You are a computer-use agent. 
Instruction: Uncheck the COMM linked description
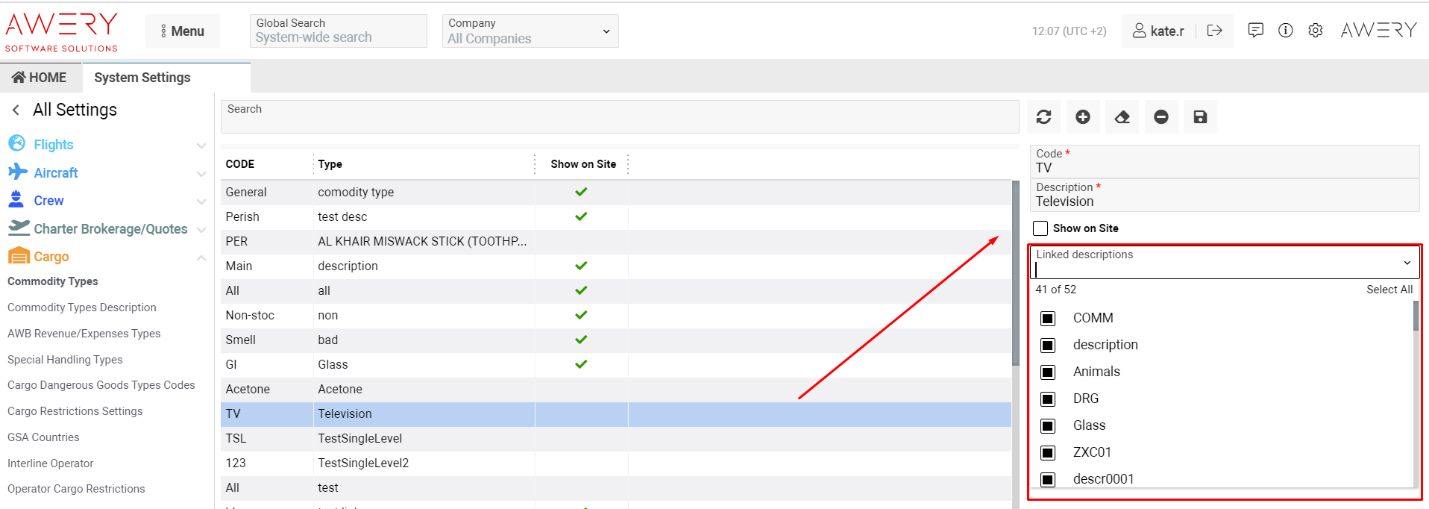click(x=1048, y=318)
